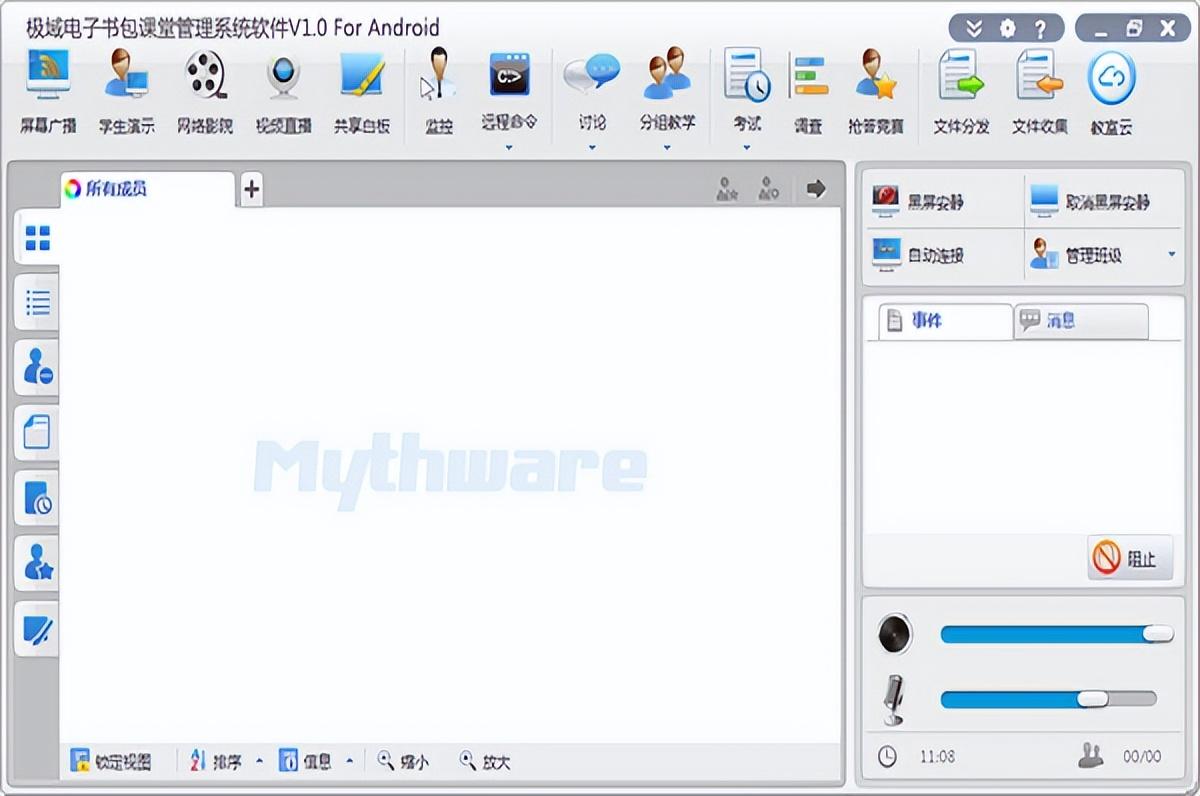Image resolution: width=1200 pixels, height=796 pixels.
Task: Open 教室云 classroom cloud
Action: click(1111, 93)
